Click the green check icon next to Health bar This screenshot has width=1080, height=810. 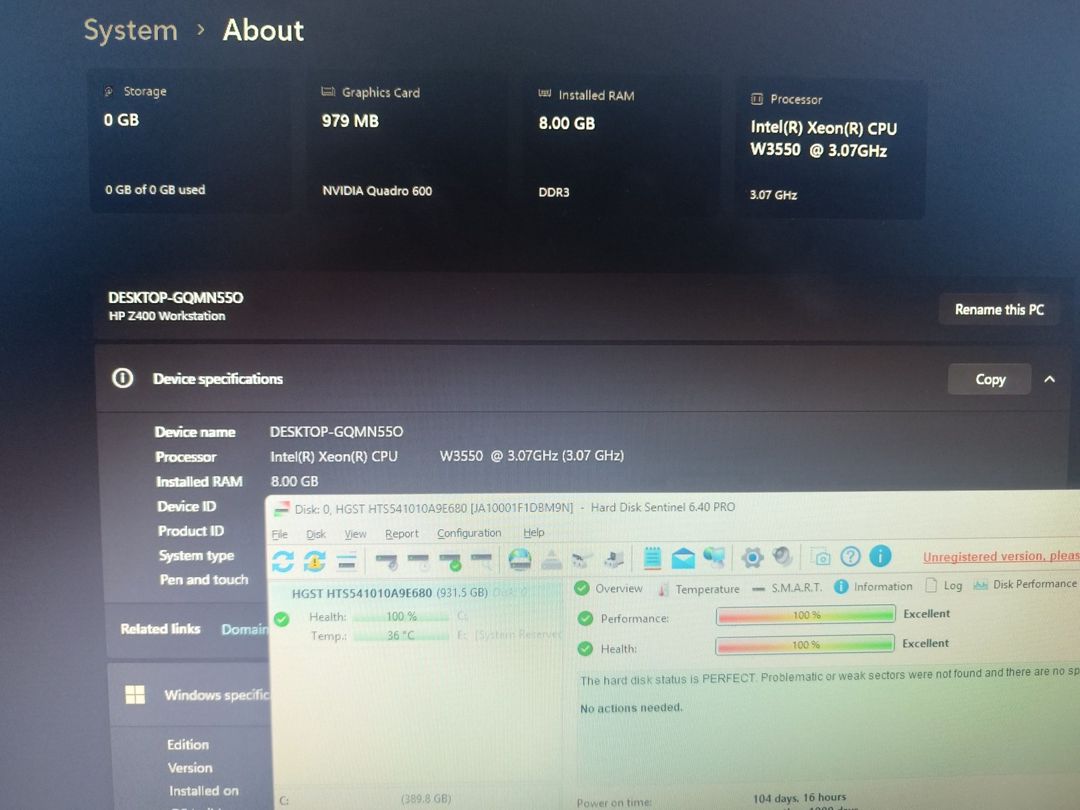[585, 648]
